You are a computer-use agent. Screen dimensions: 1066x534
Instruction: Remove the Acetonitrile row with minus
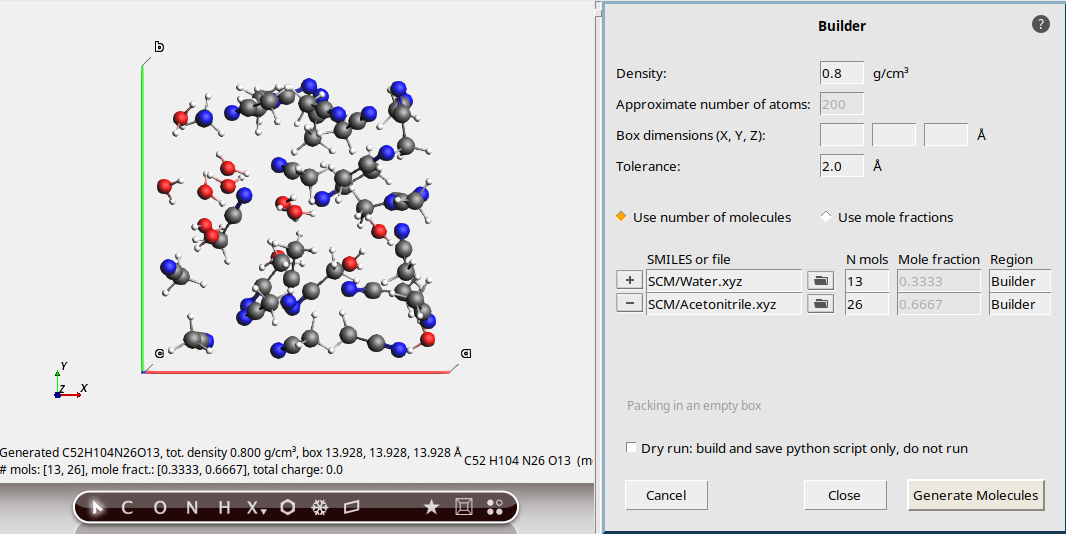point(629,304)
